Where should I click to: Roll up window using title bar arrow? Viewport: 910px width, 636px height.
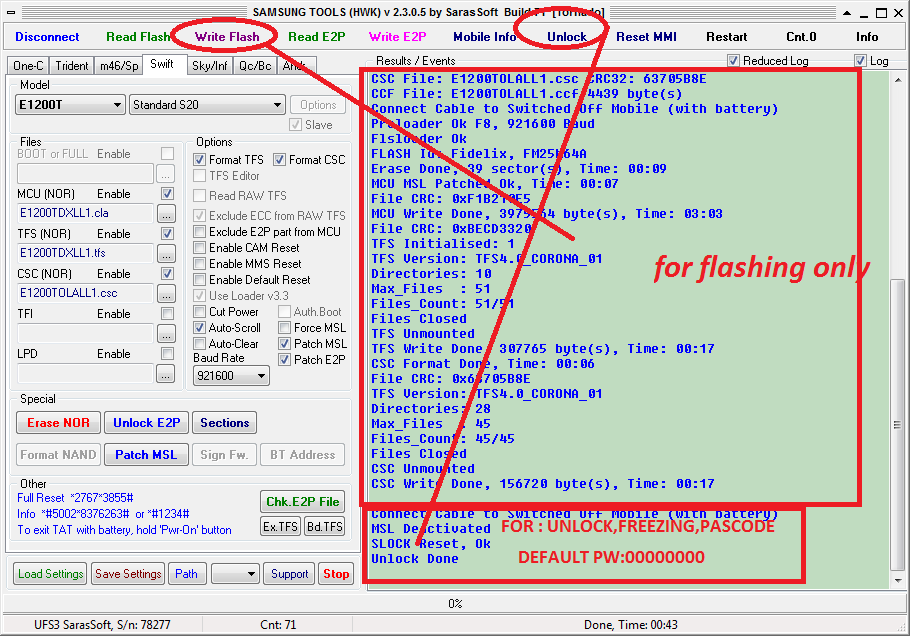coord(847,13)
